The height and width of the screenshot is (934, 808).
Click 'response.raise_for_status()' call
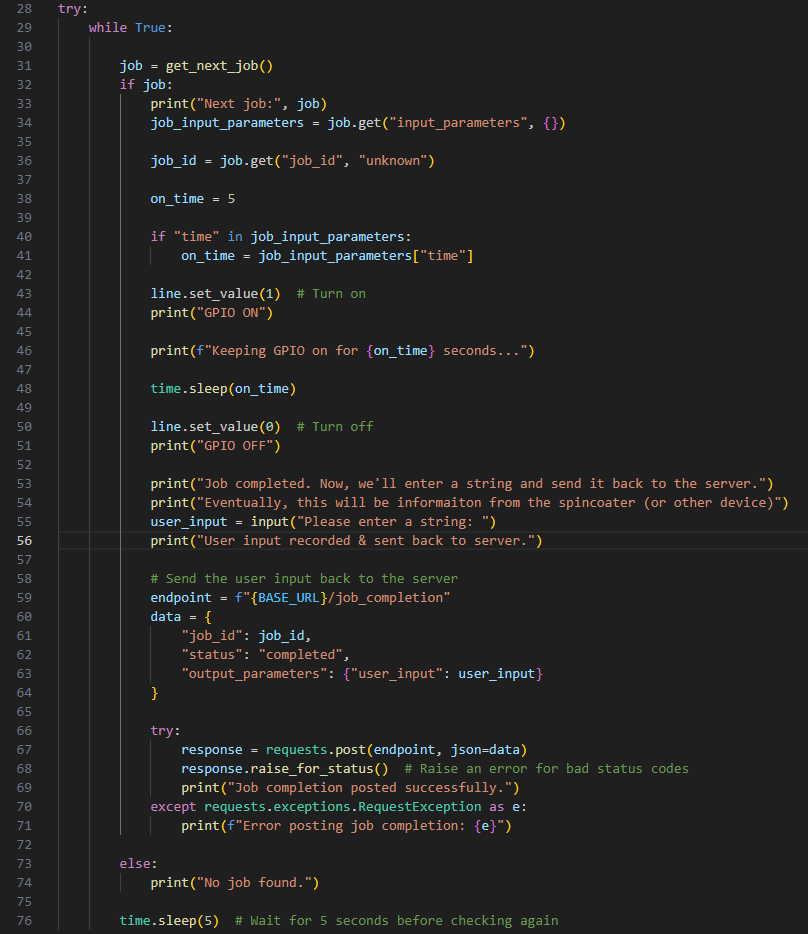click(x=285, y=769)
